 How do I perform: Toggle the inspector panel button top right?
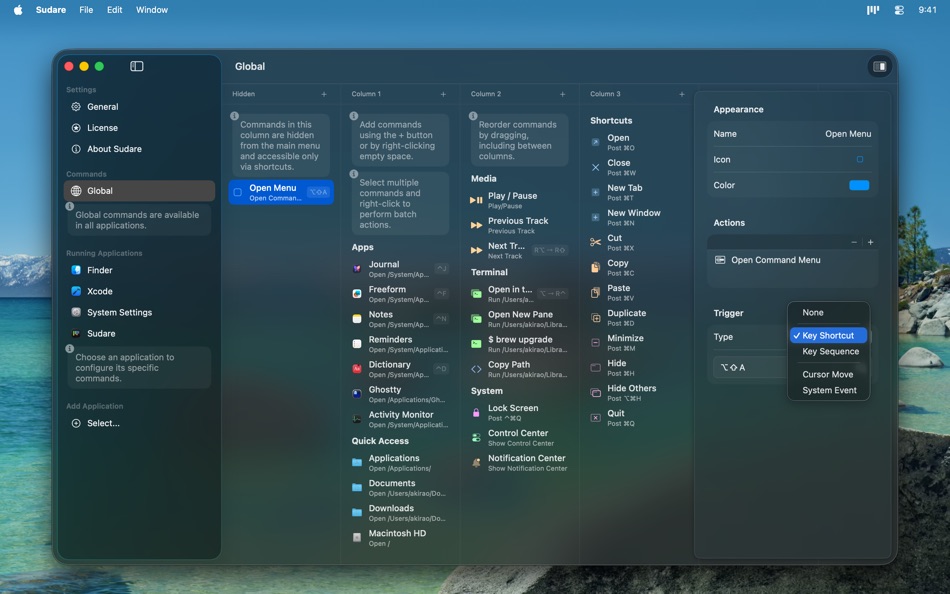tap(879, 66)
